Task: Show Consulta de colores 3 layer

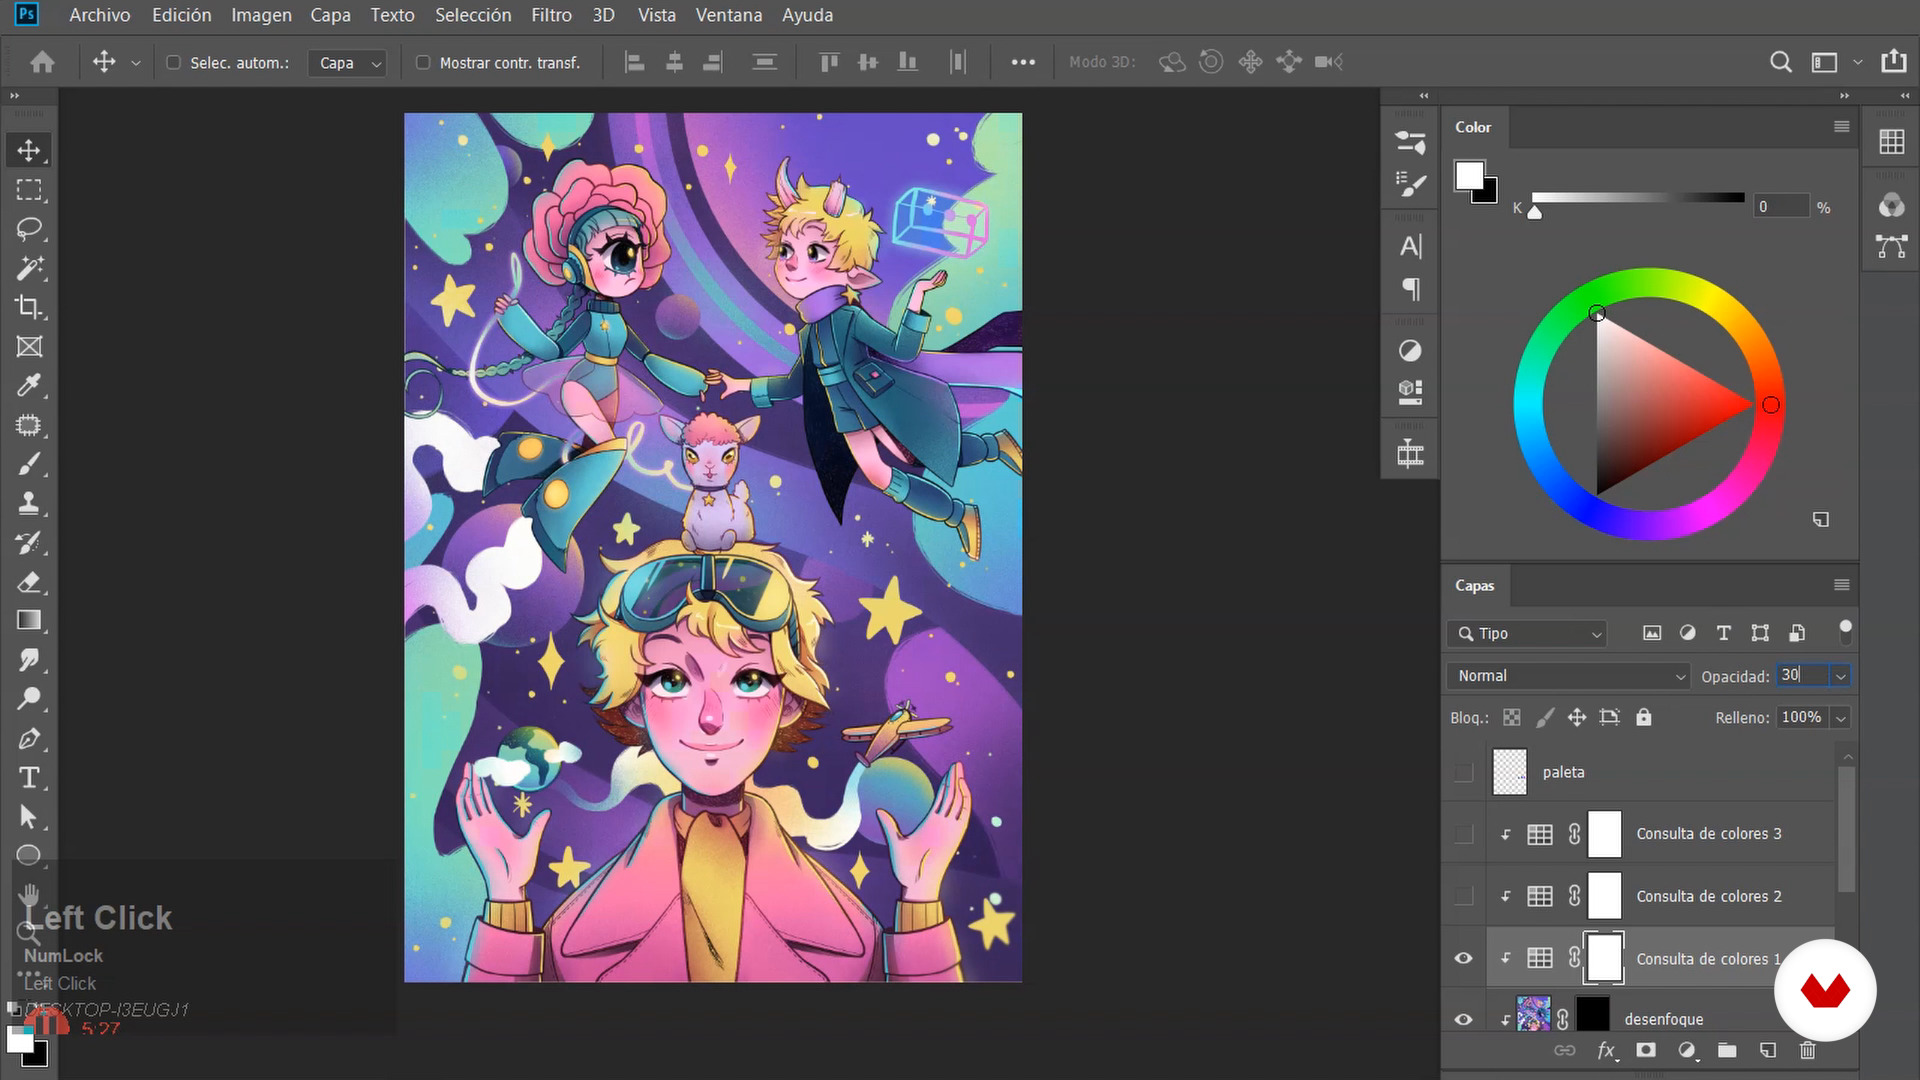Action: [1464, 834]
